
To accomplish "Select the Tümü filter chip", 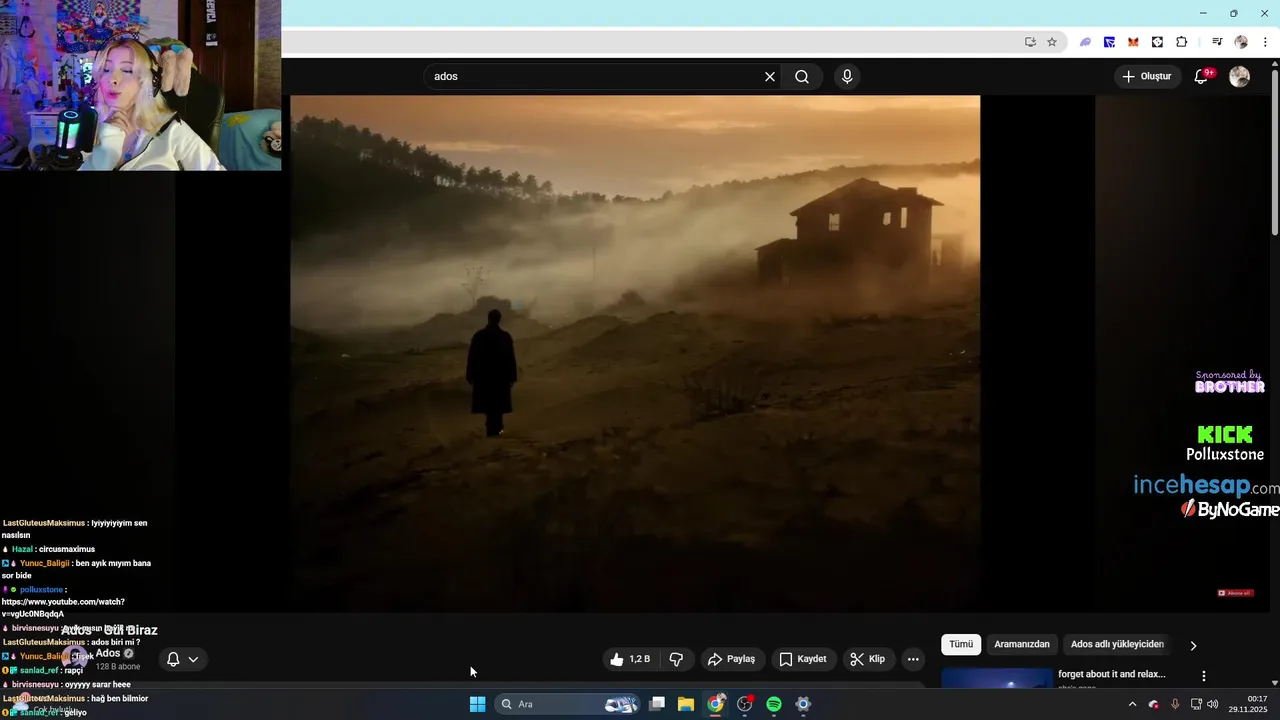I will tap(961, 644).
